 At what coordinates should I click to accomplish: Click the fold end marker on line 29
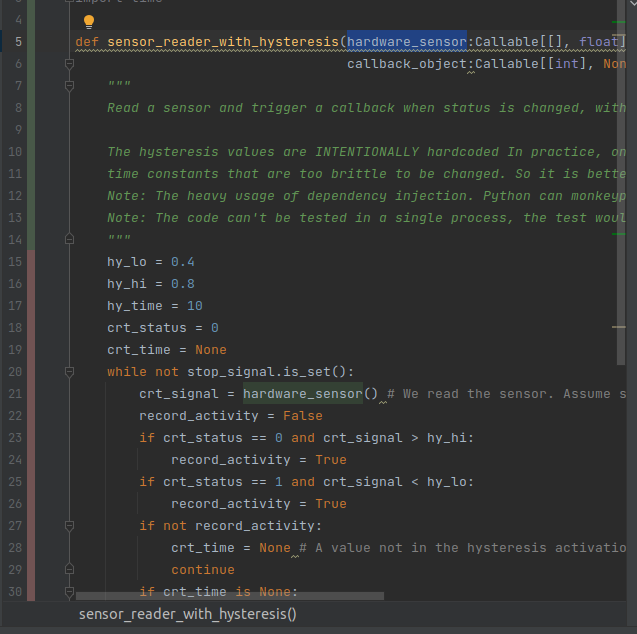click(x=69, y=570)
